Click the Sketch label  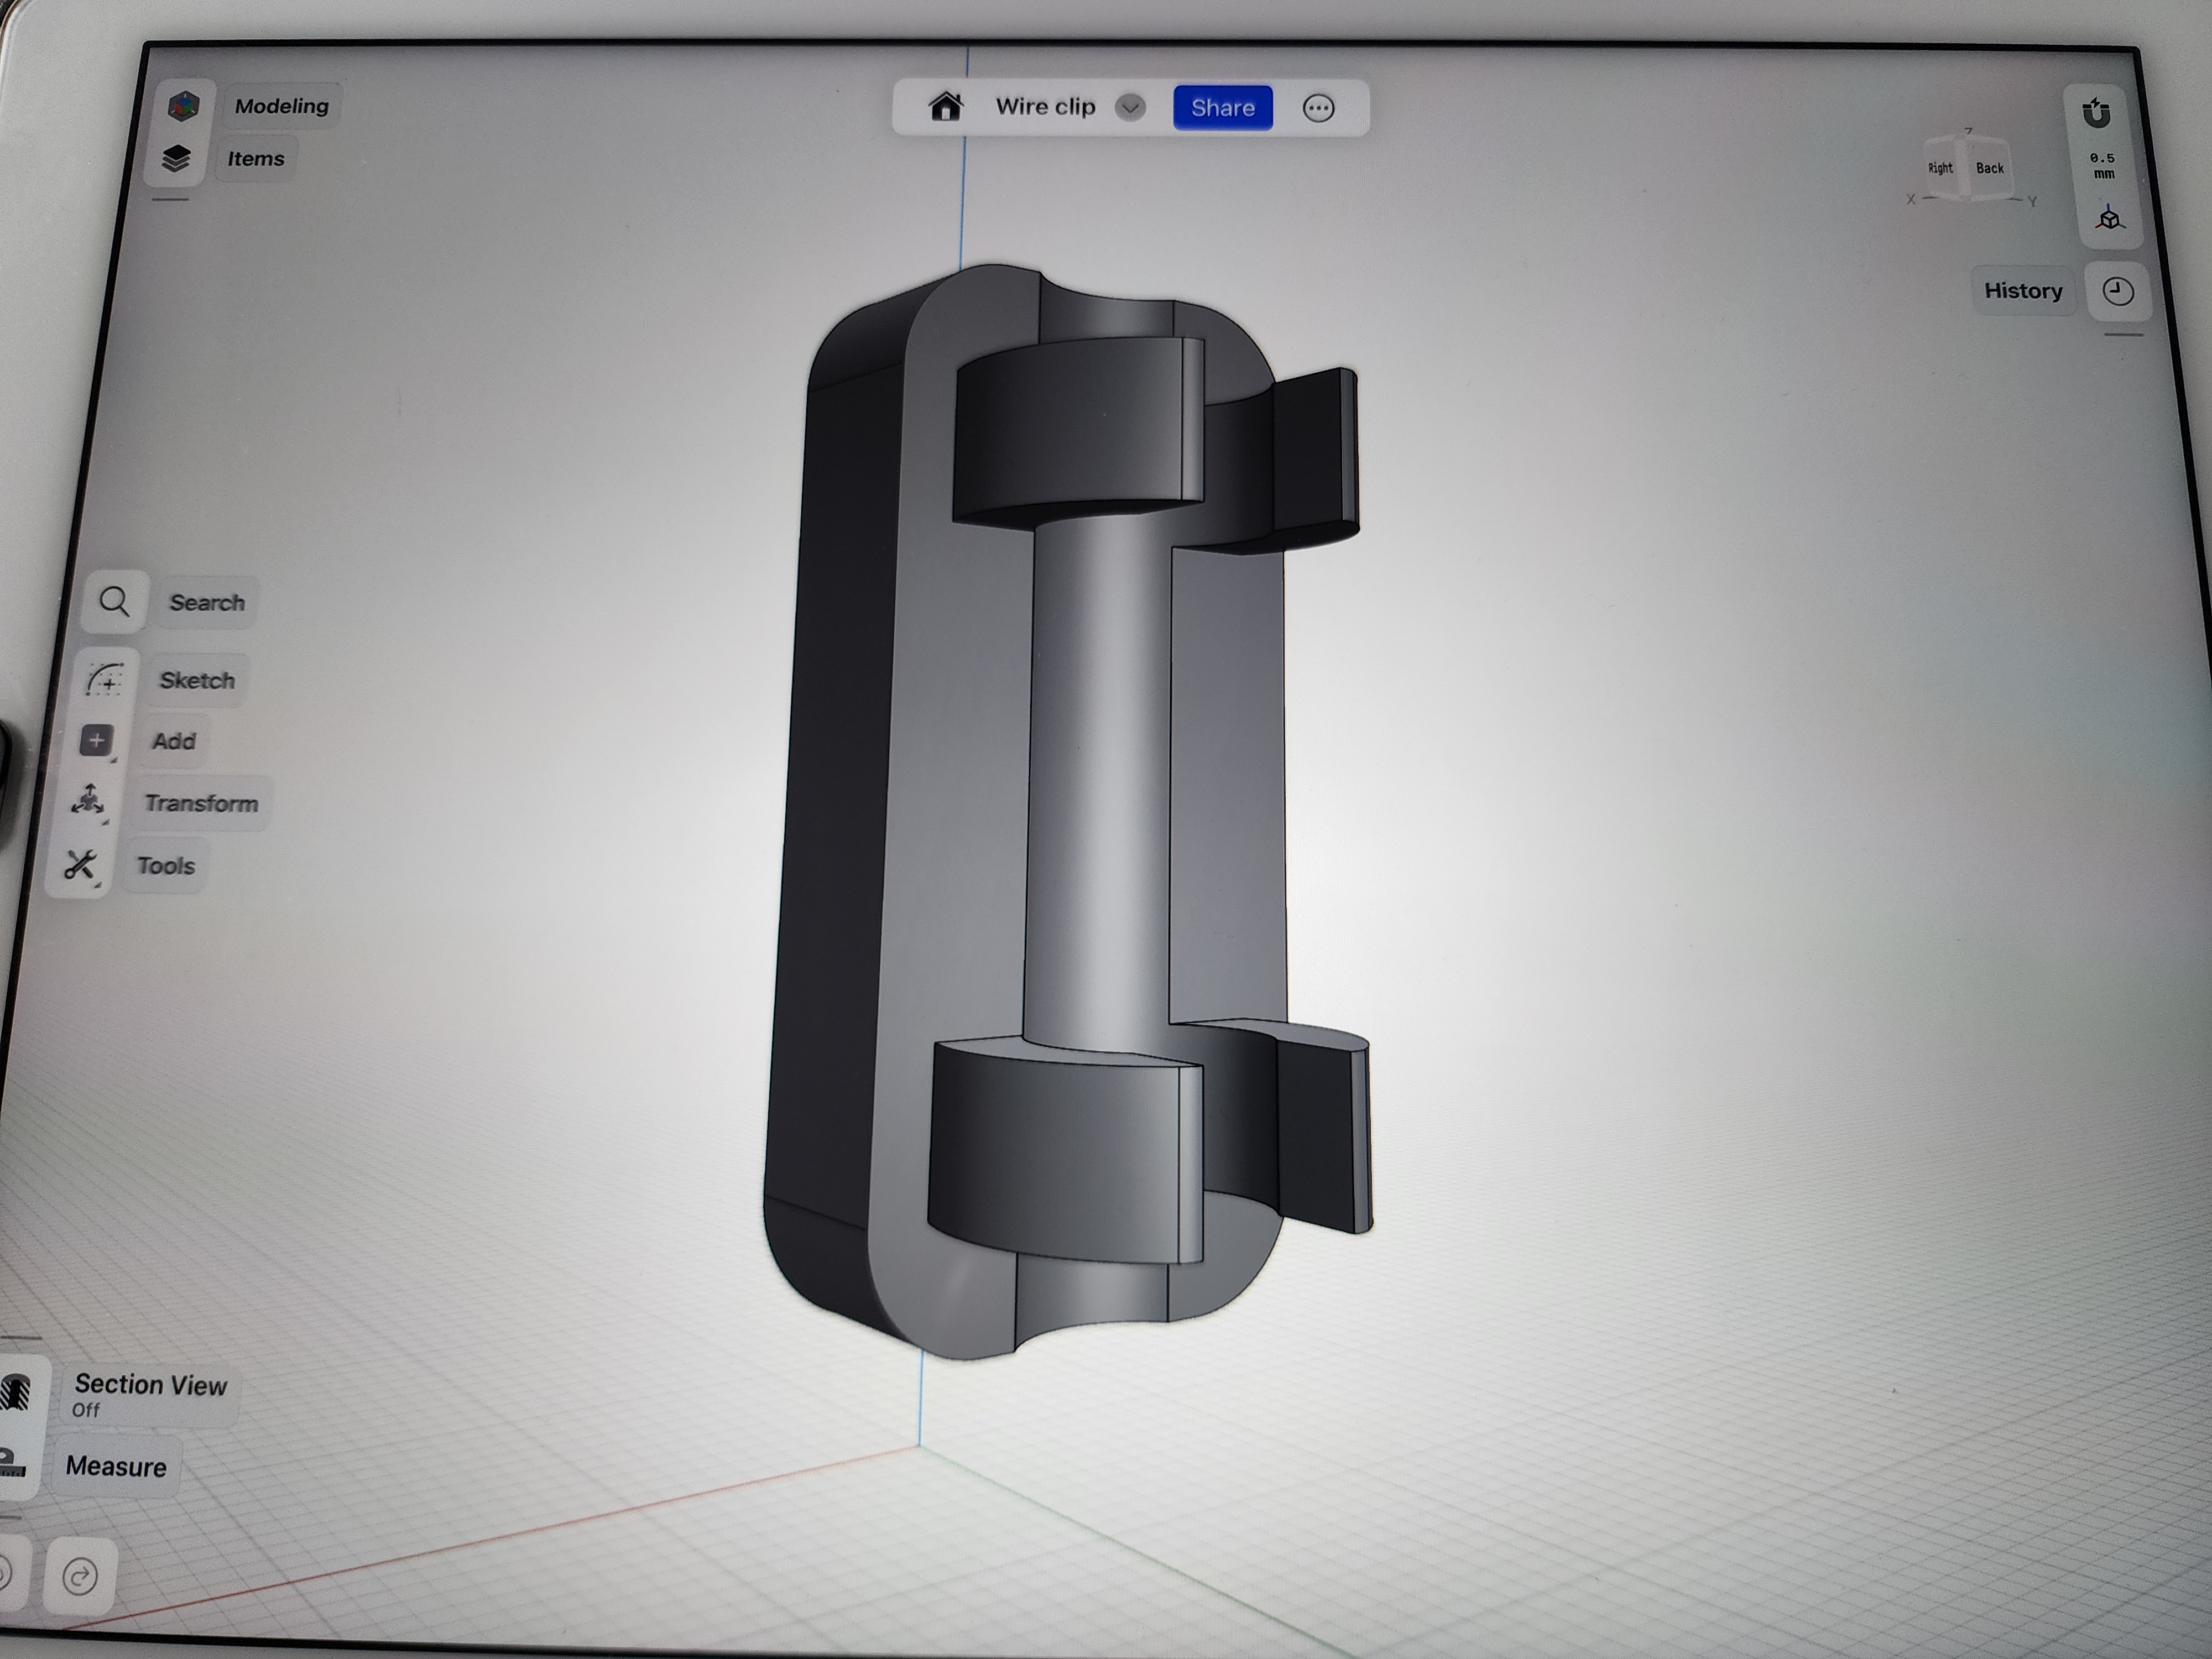197,680
